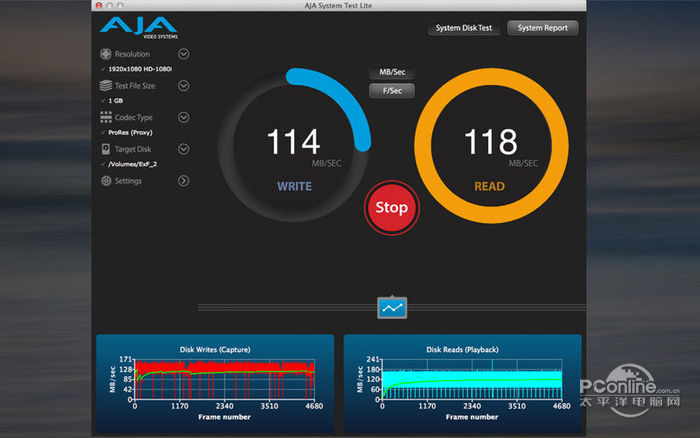The width and height of the screenshot is (700, 438).
Task: Click the Resolution globe icon
Action: [x=106, y=54]
